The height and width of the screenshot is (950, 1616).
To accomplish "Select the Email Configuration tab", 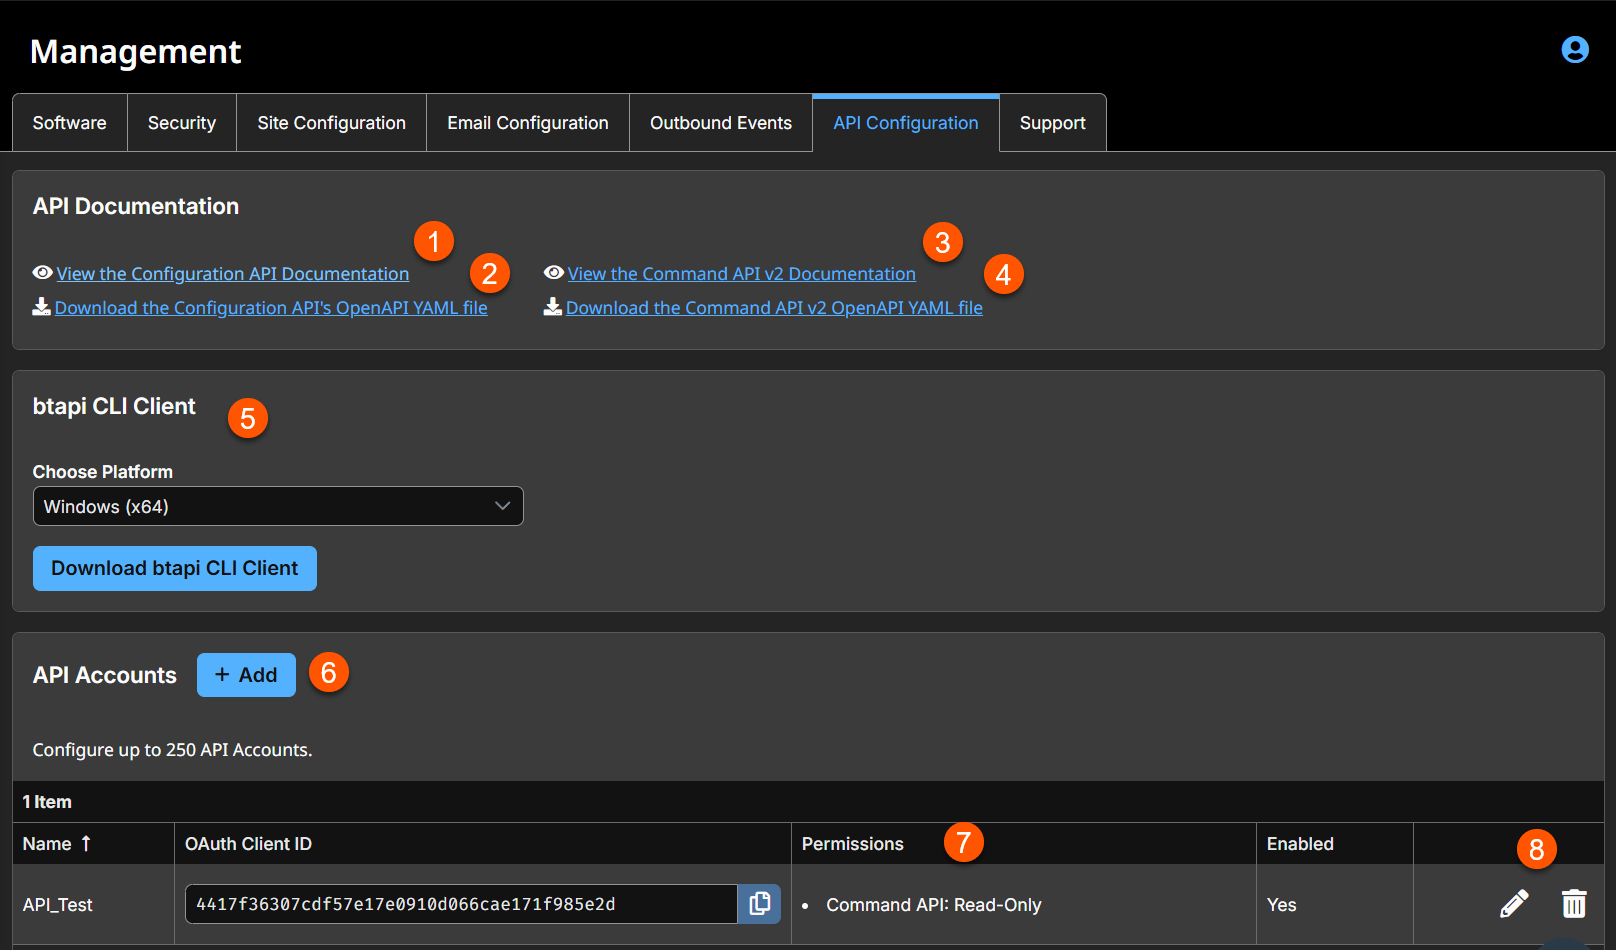I will (x=528, y=123).
